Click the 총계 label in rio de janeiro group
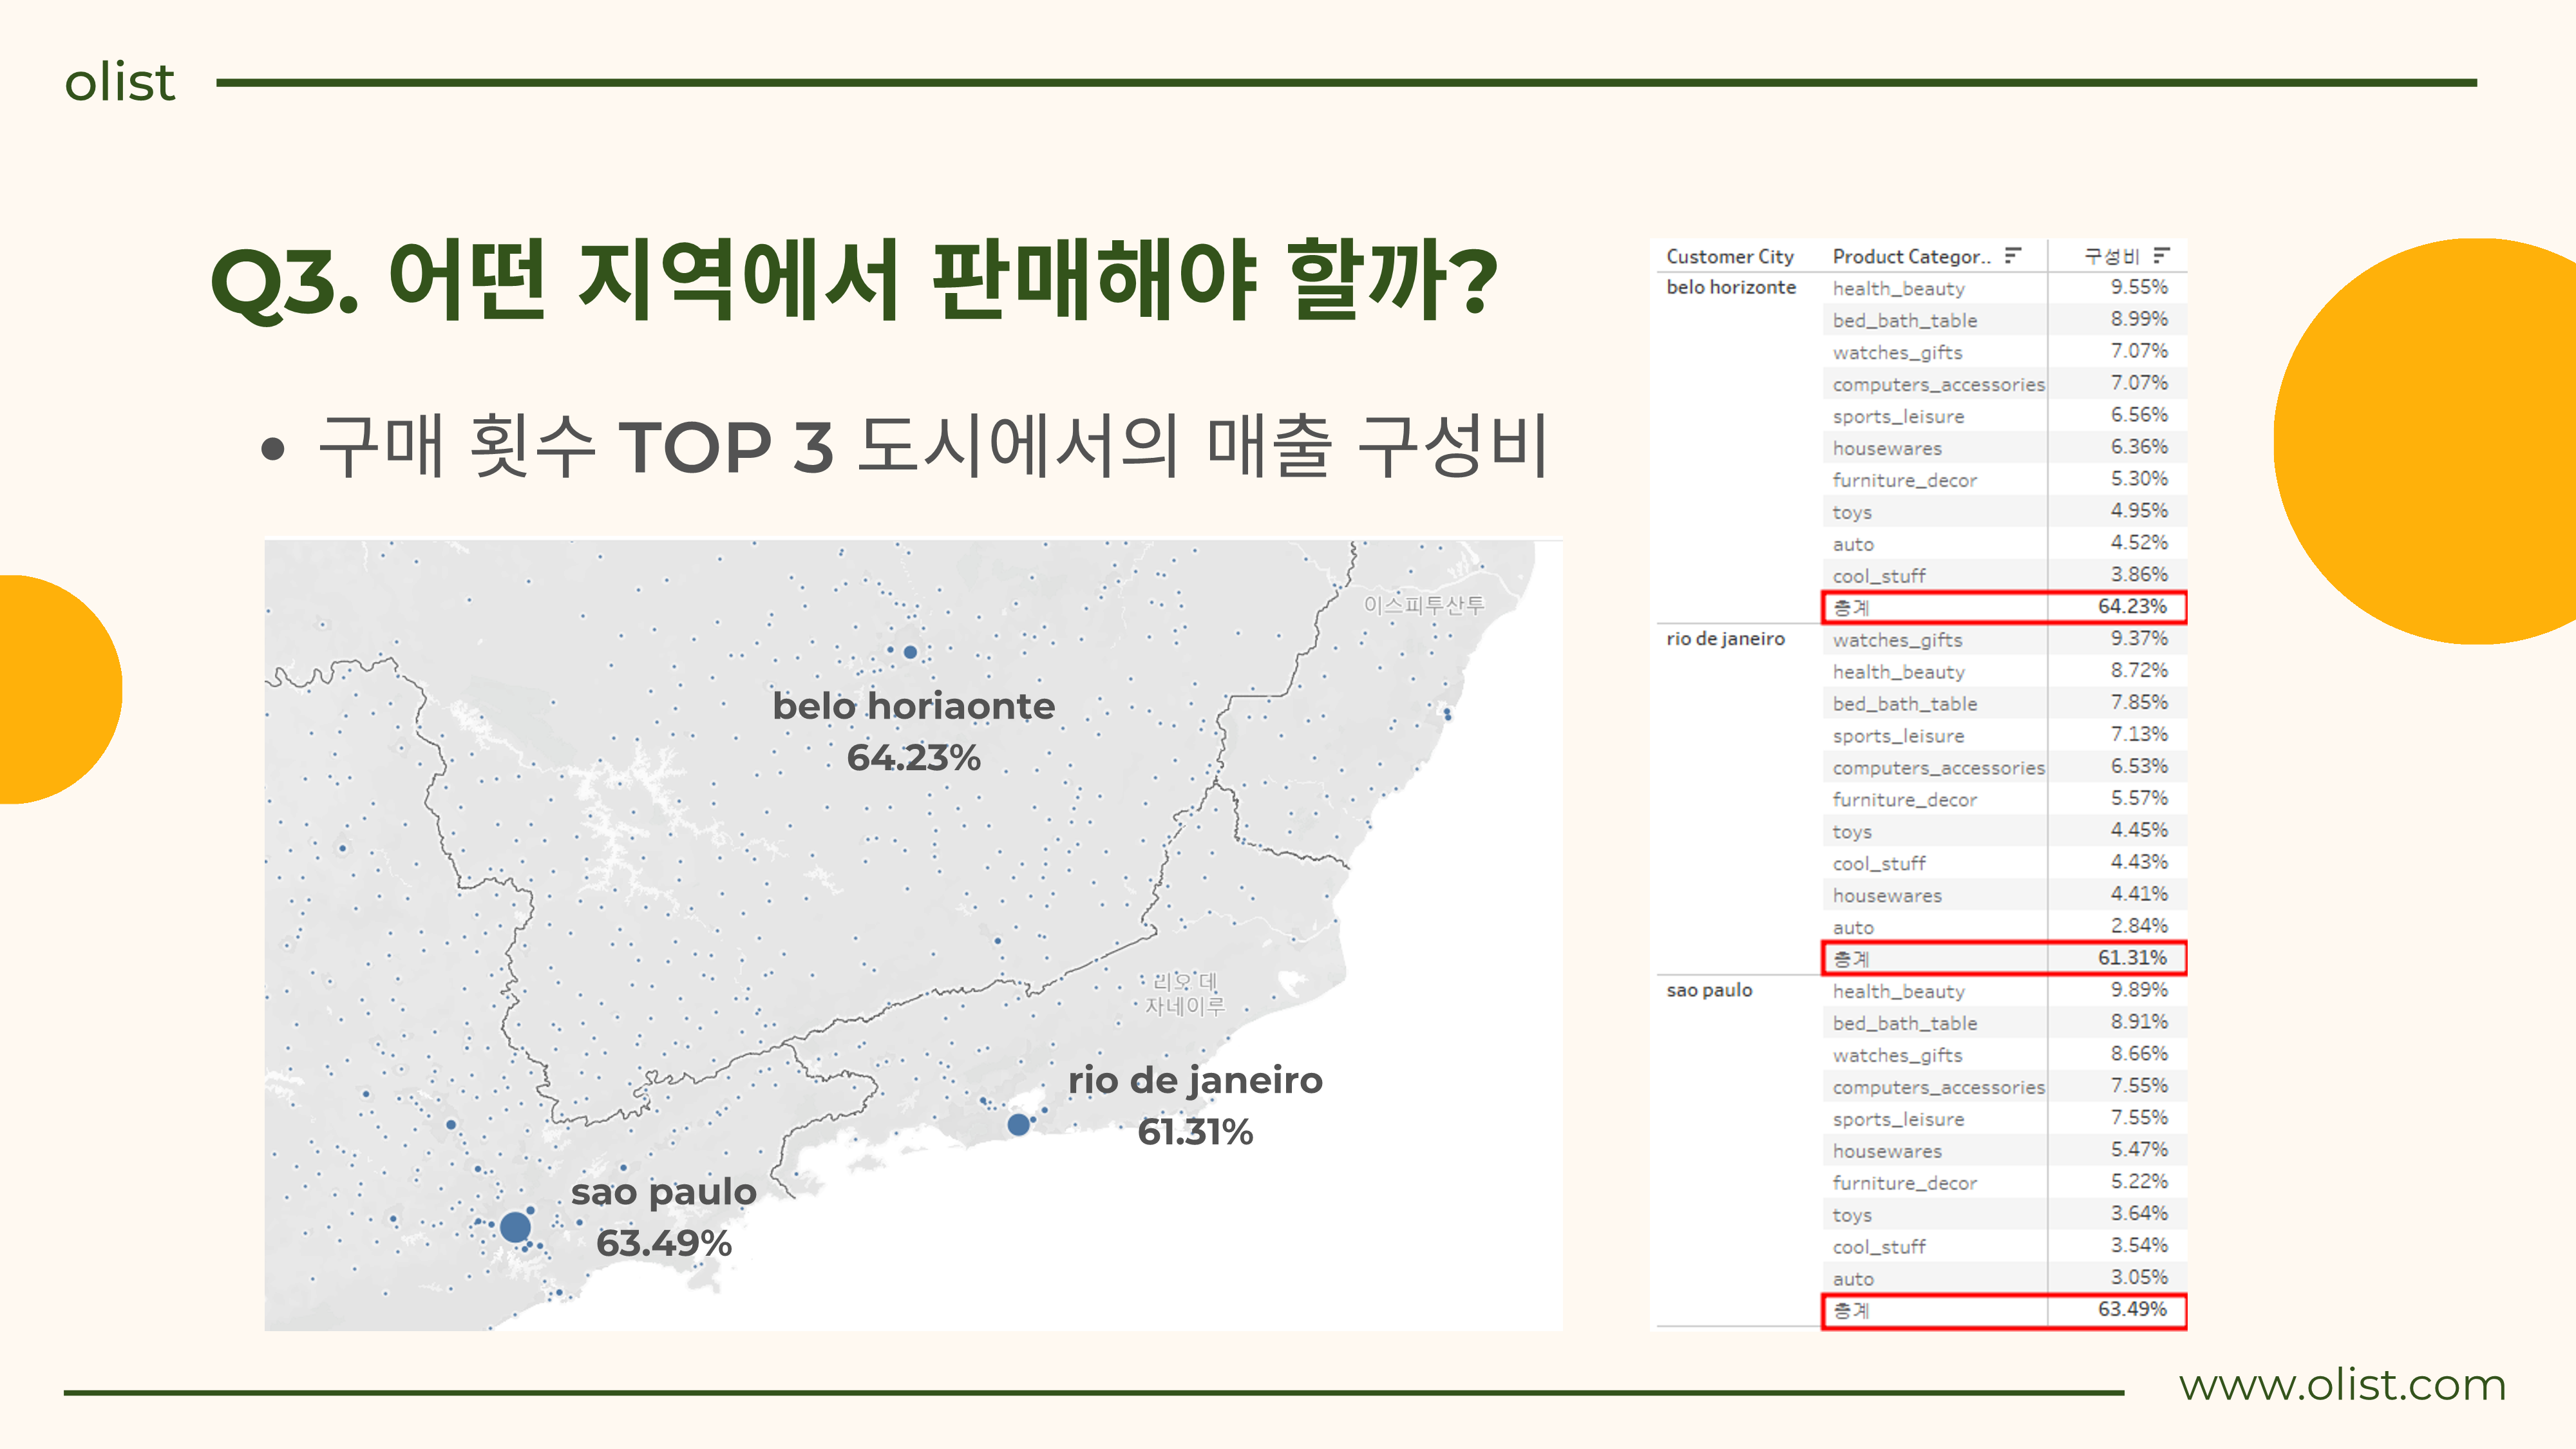2576x1449 pixels. point(1851,958)
